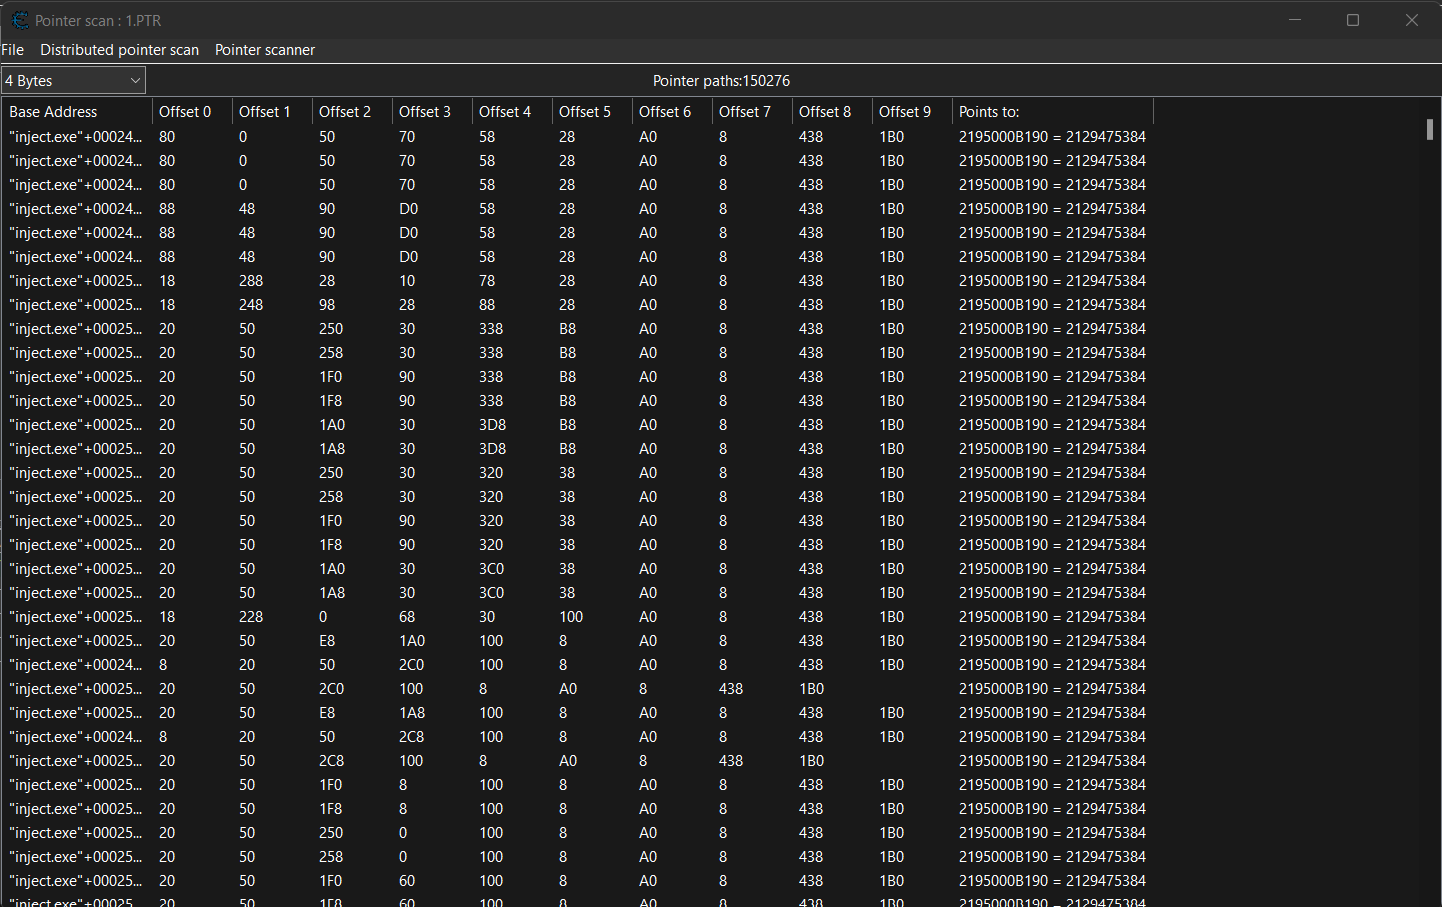Screen dimensions: 1442x907
Task: Sort by the Base Address column header
Action: click(x=77, y=112)
